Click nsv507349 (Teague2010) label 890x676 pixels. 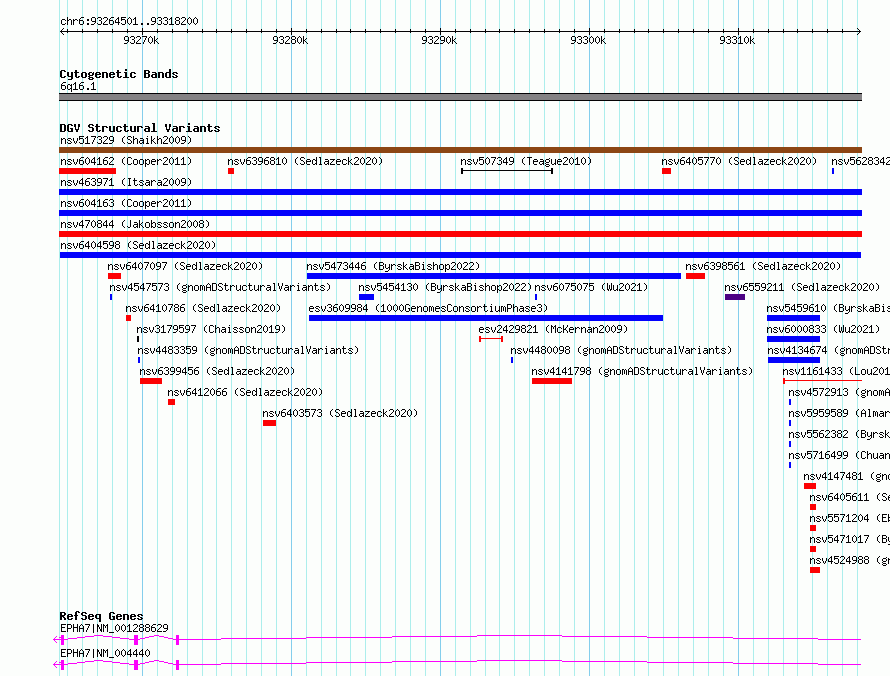pyautogui.click(x=526, y=161)
